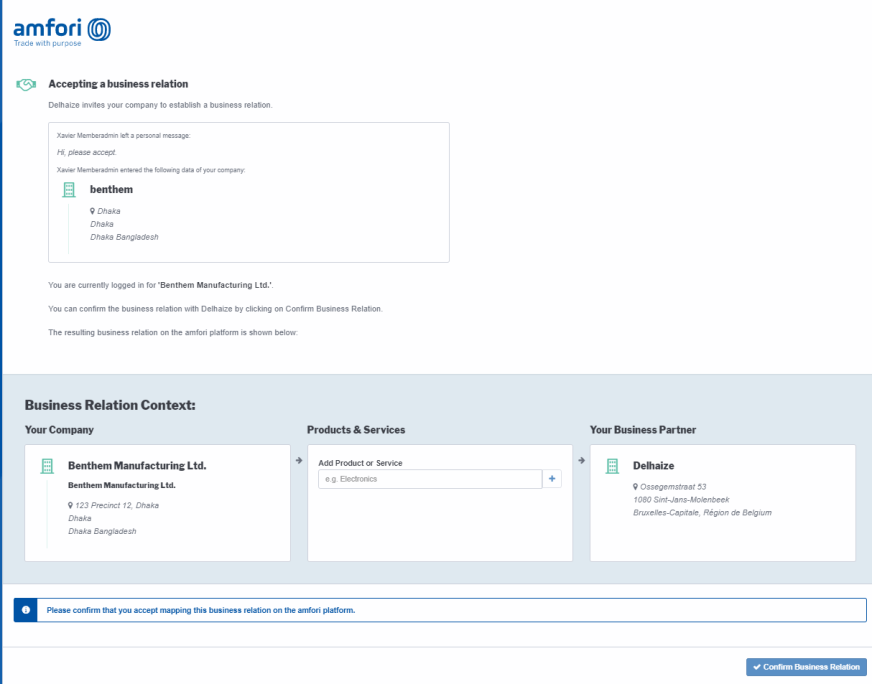Focus the Add Product or Service field
The height and width of the screenshot is (684, 872).
coord(430,479)
